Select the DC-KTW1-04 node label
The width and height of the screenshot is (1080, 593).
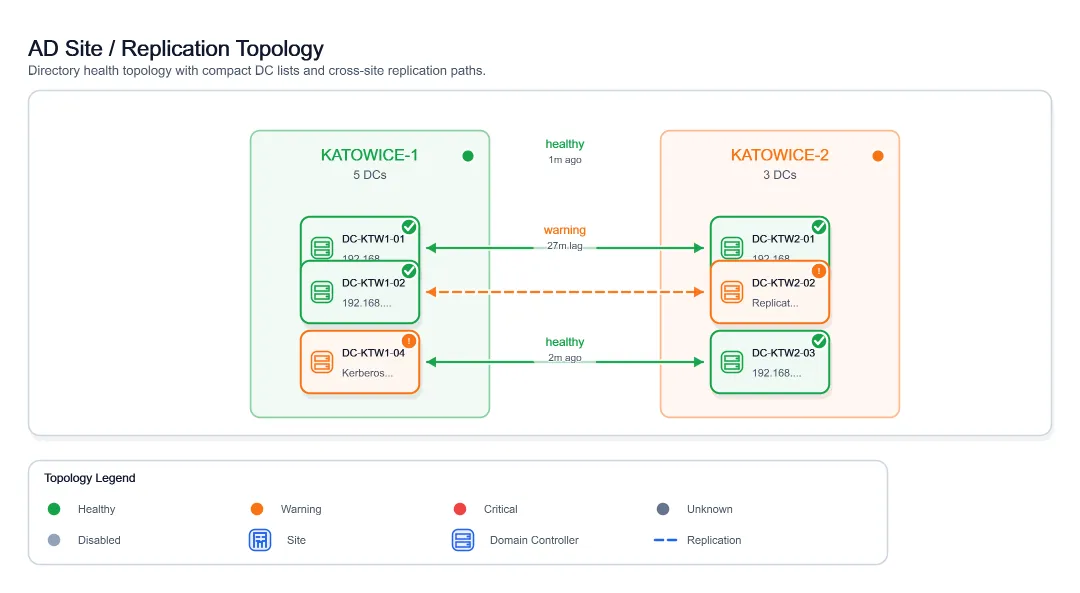tap(373, 353)
